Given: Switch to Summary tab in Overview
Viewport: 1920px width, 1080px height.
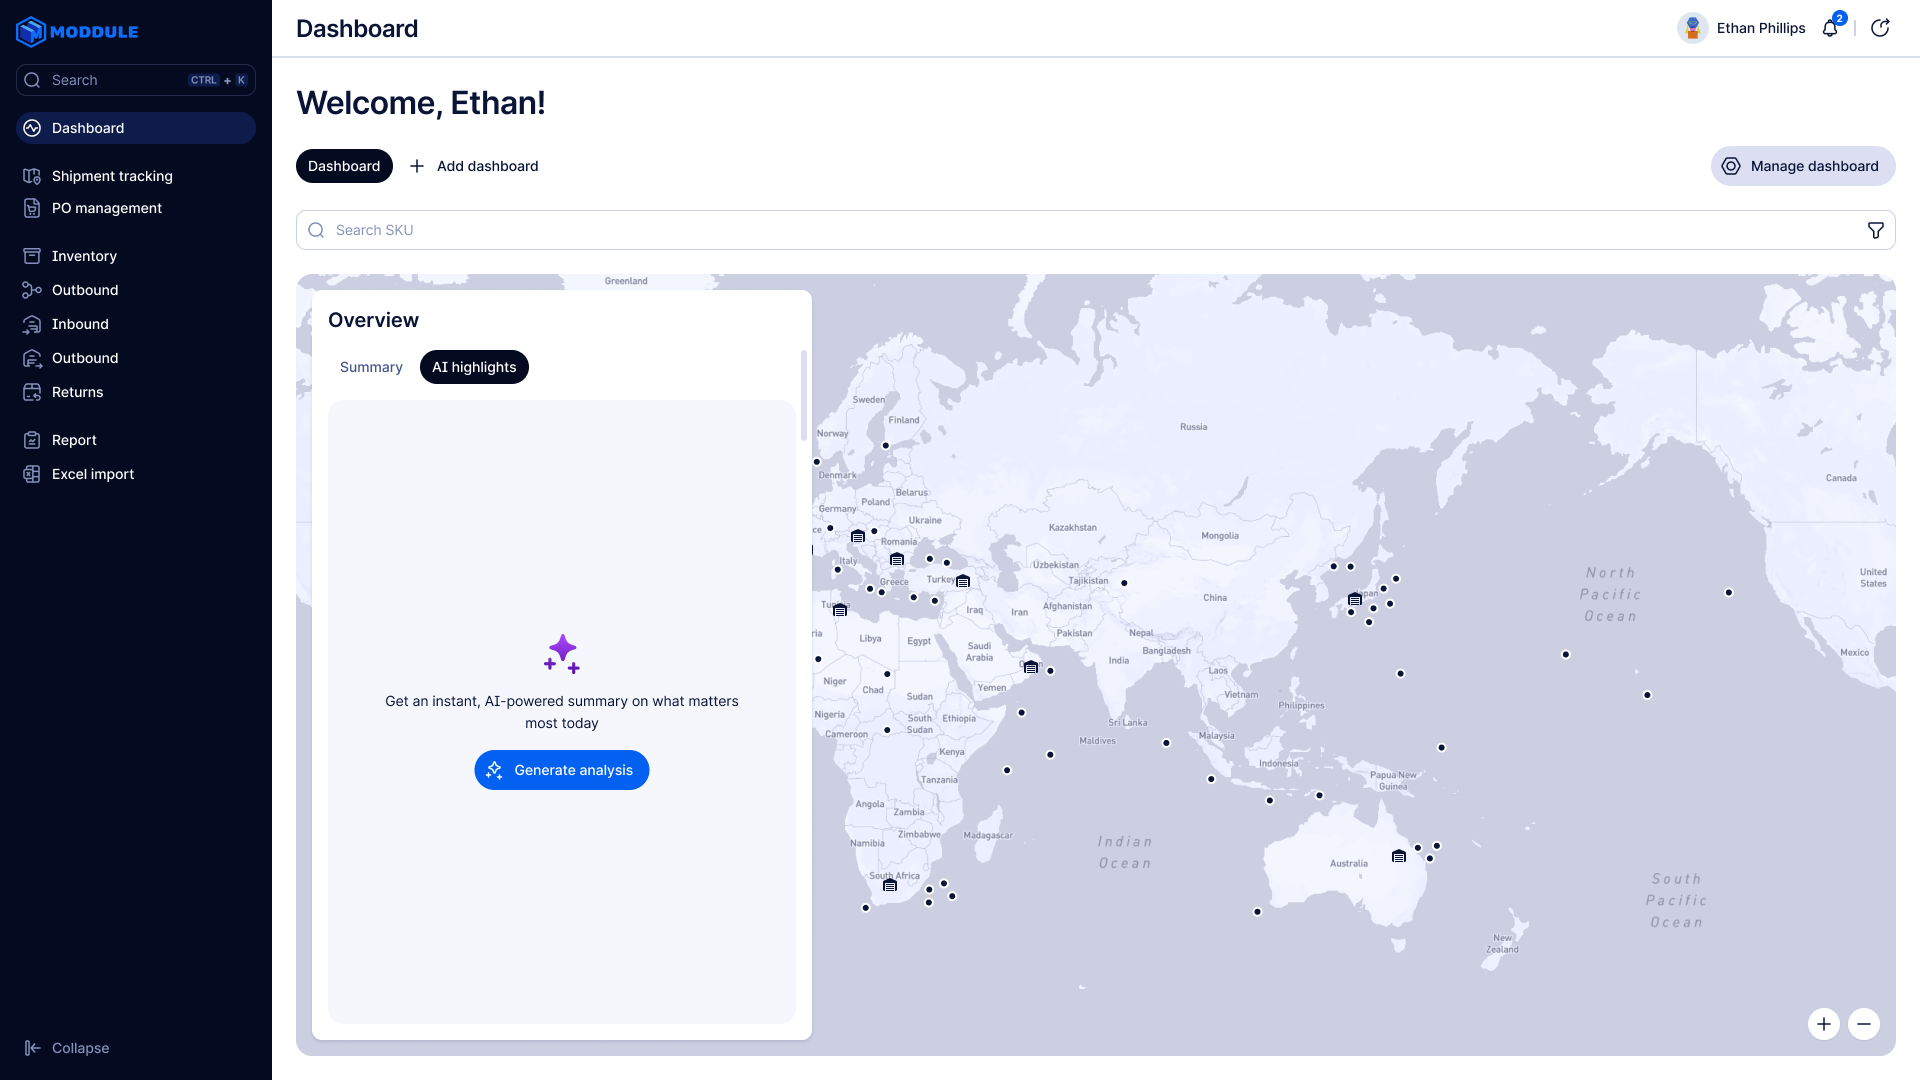Looking at the screenshot, I should coord(371,367).
